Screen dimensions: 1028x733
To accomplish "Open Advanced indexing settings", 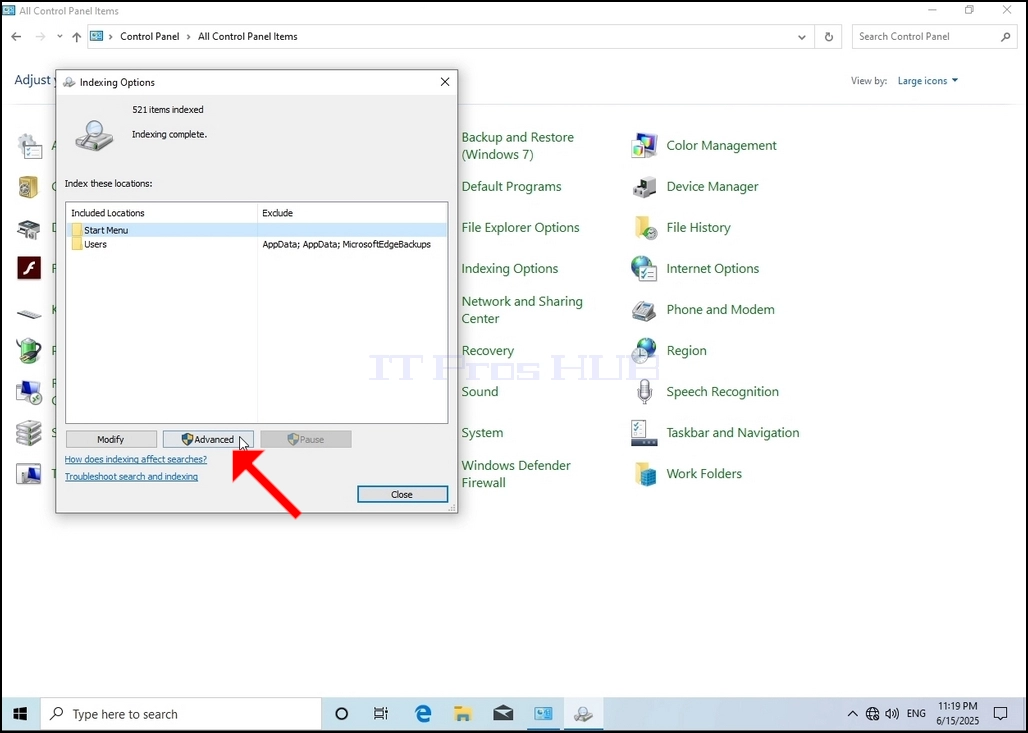I will pyautogui.click(x=208, y=439).
